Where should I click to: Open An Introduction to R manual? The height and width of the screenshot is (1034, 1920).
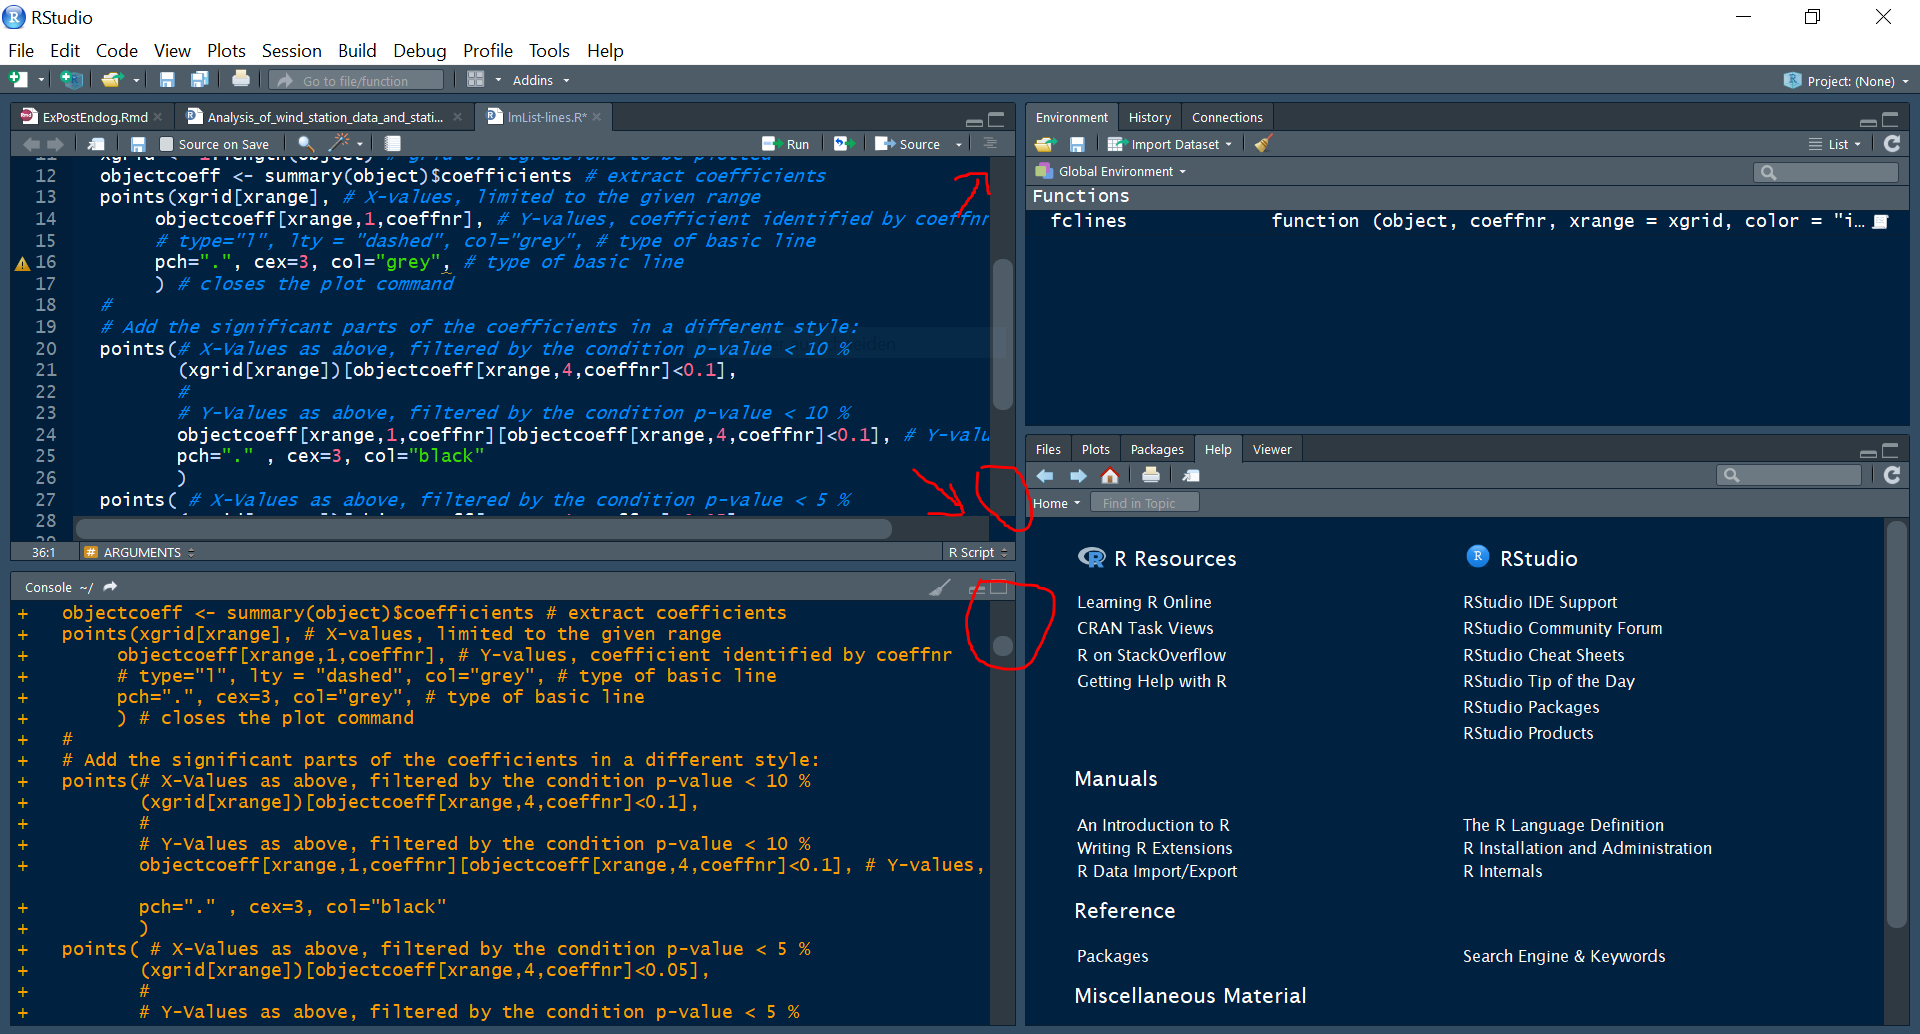(x=1153, y=825)
